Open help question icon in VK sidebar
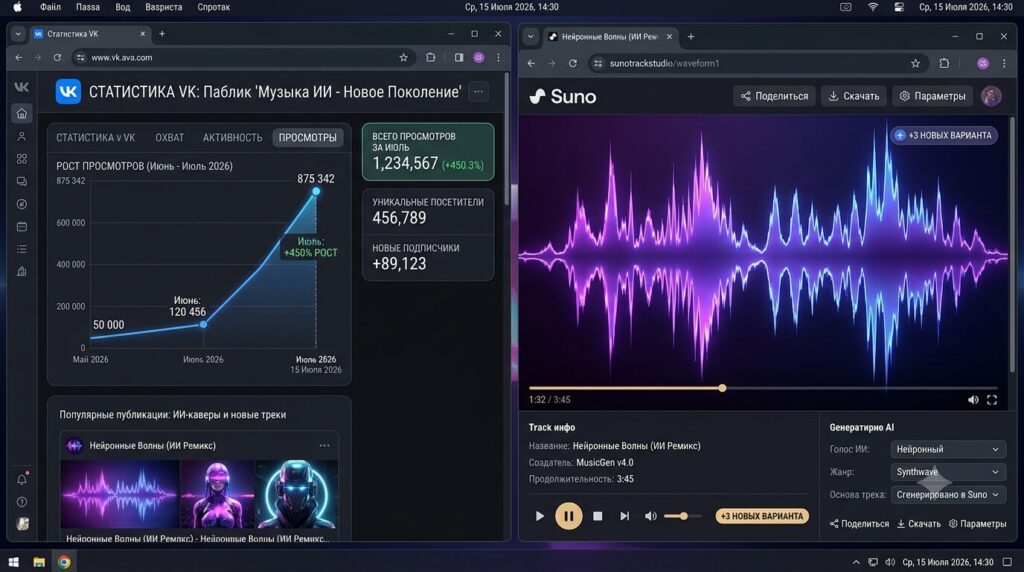 [x=22, y=502]
